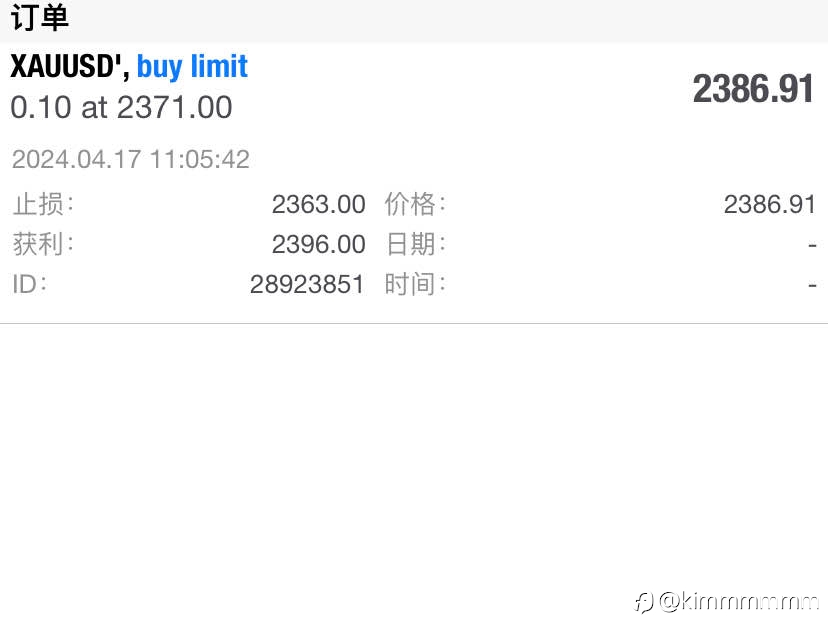This screenshot has width=828, height=639.
Task: Click the 止损 label
Action: pos(43,204)
